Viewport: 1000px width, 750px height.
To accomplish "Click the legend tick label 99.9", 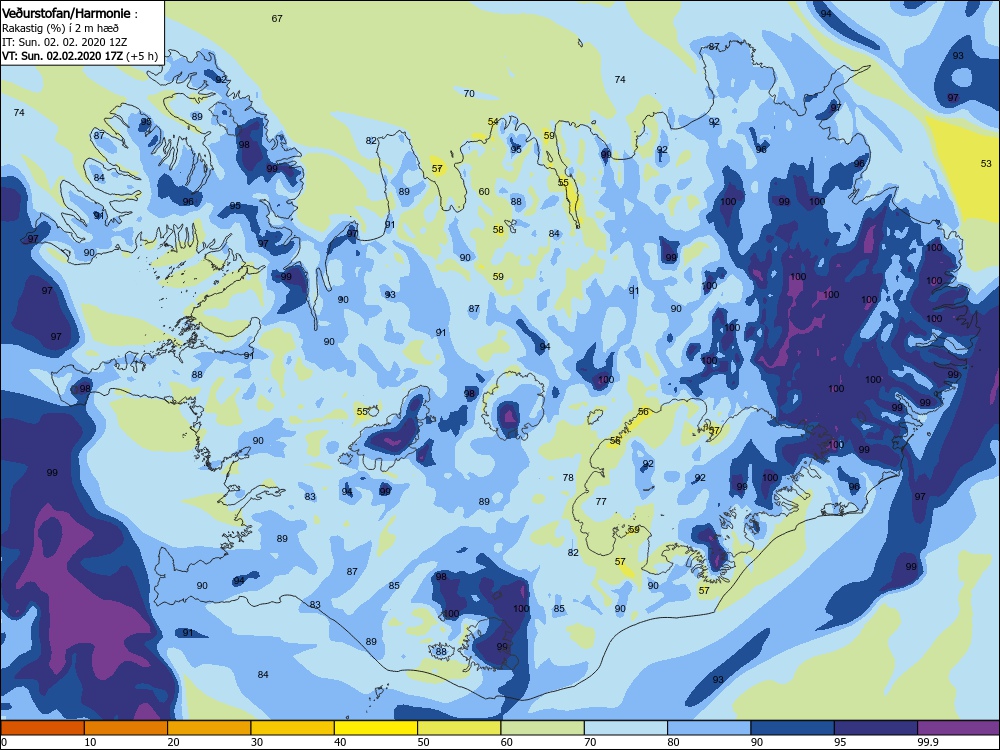I will pos(927,742).
